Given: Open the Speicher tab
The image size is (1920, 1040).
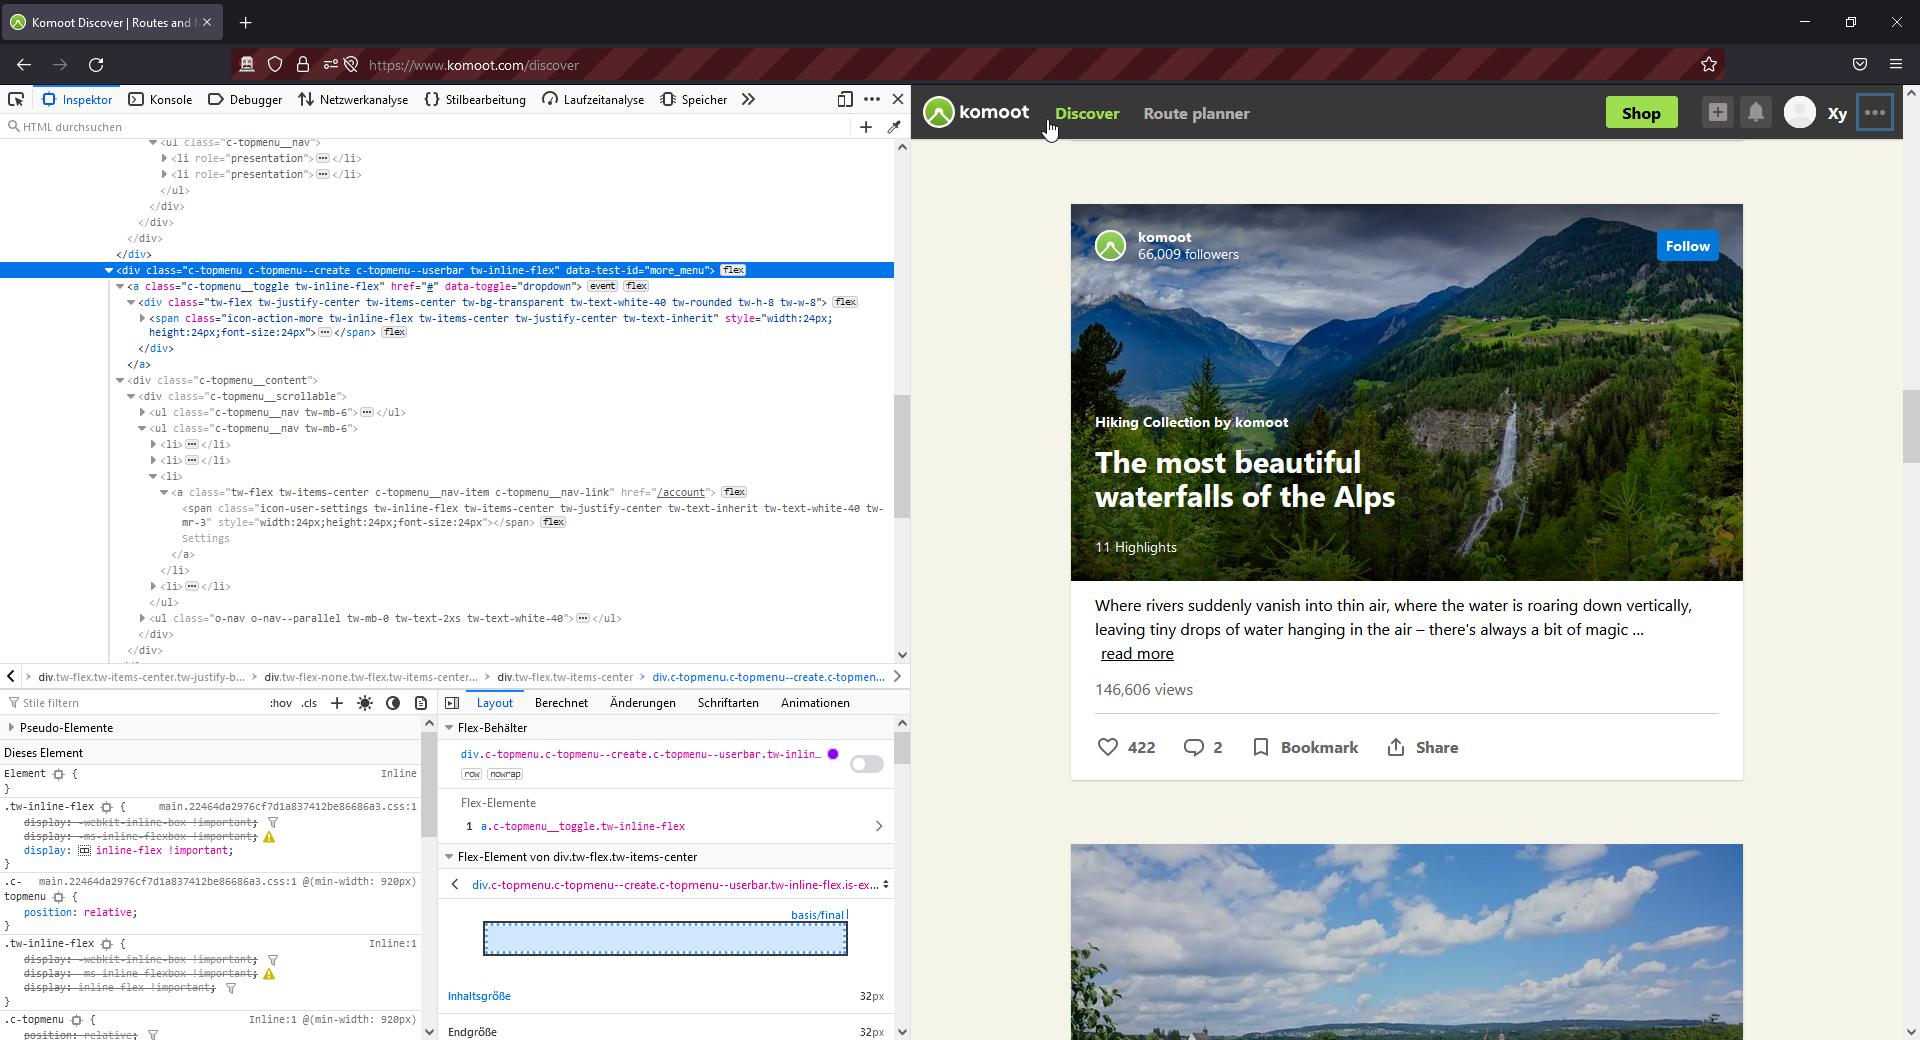Looking at the screenshot, I should (x=694, y=99).
